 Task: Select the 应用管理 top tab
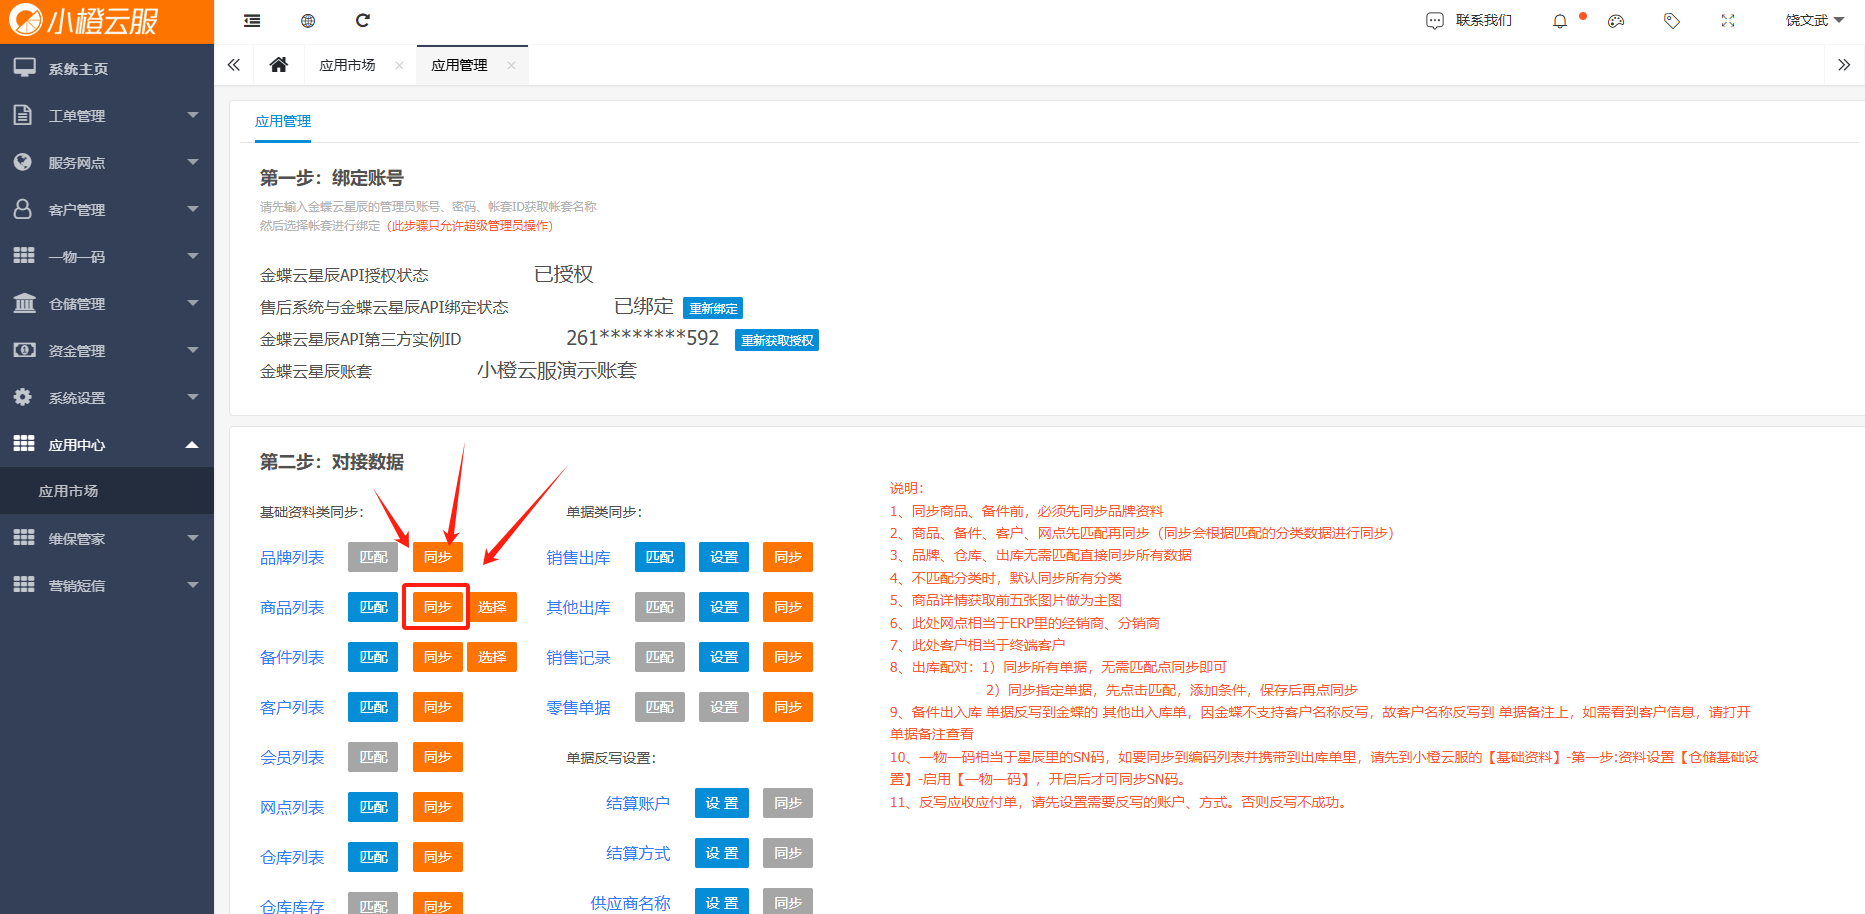click(459, 65)
